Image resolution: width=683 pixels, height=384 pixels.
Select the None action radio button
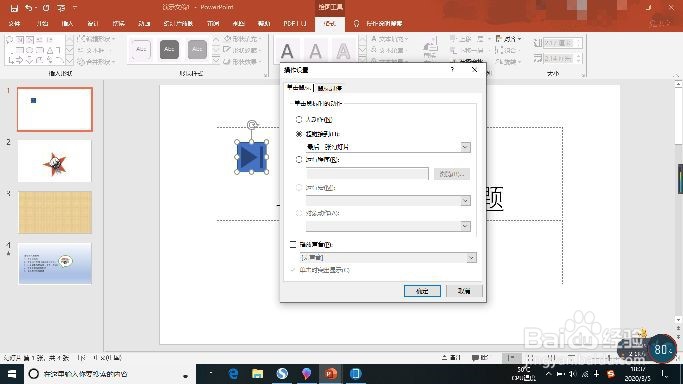(x=299, y=119)
